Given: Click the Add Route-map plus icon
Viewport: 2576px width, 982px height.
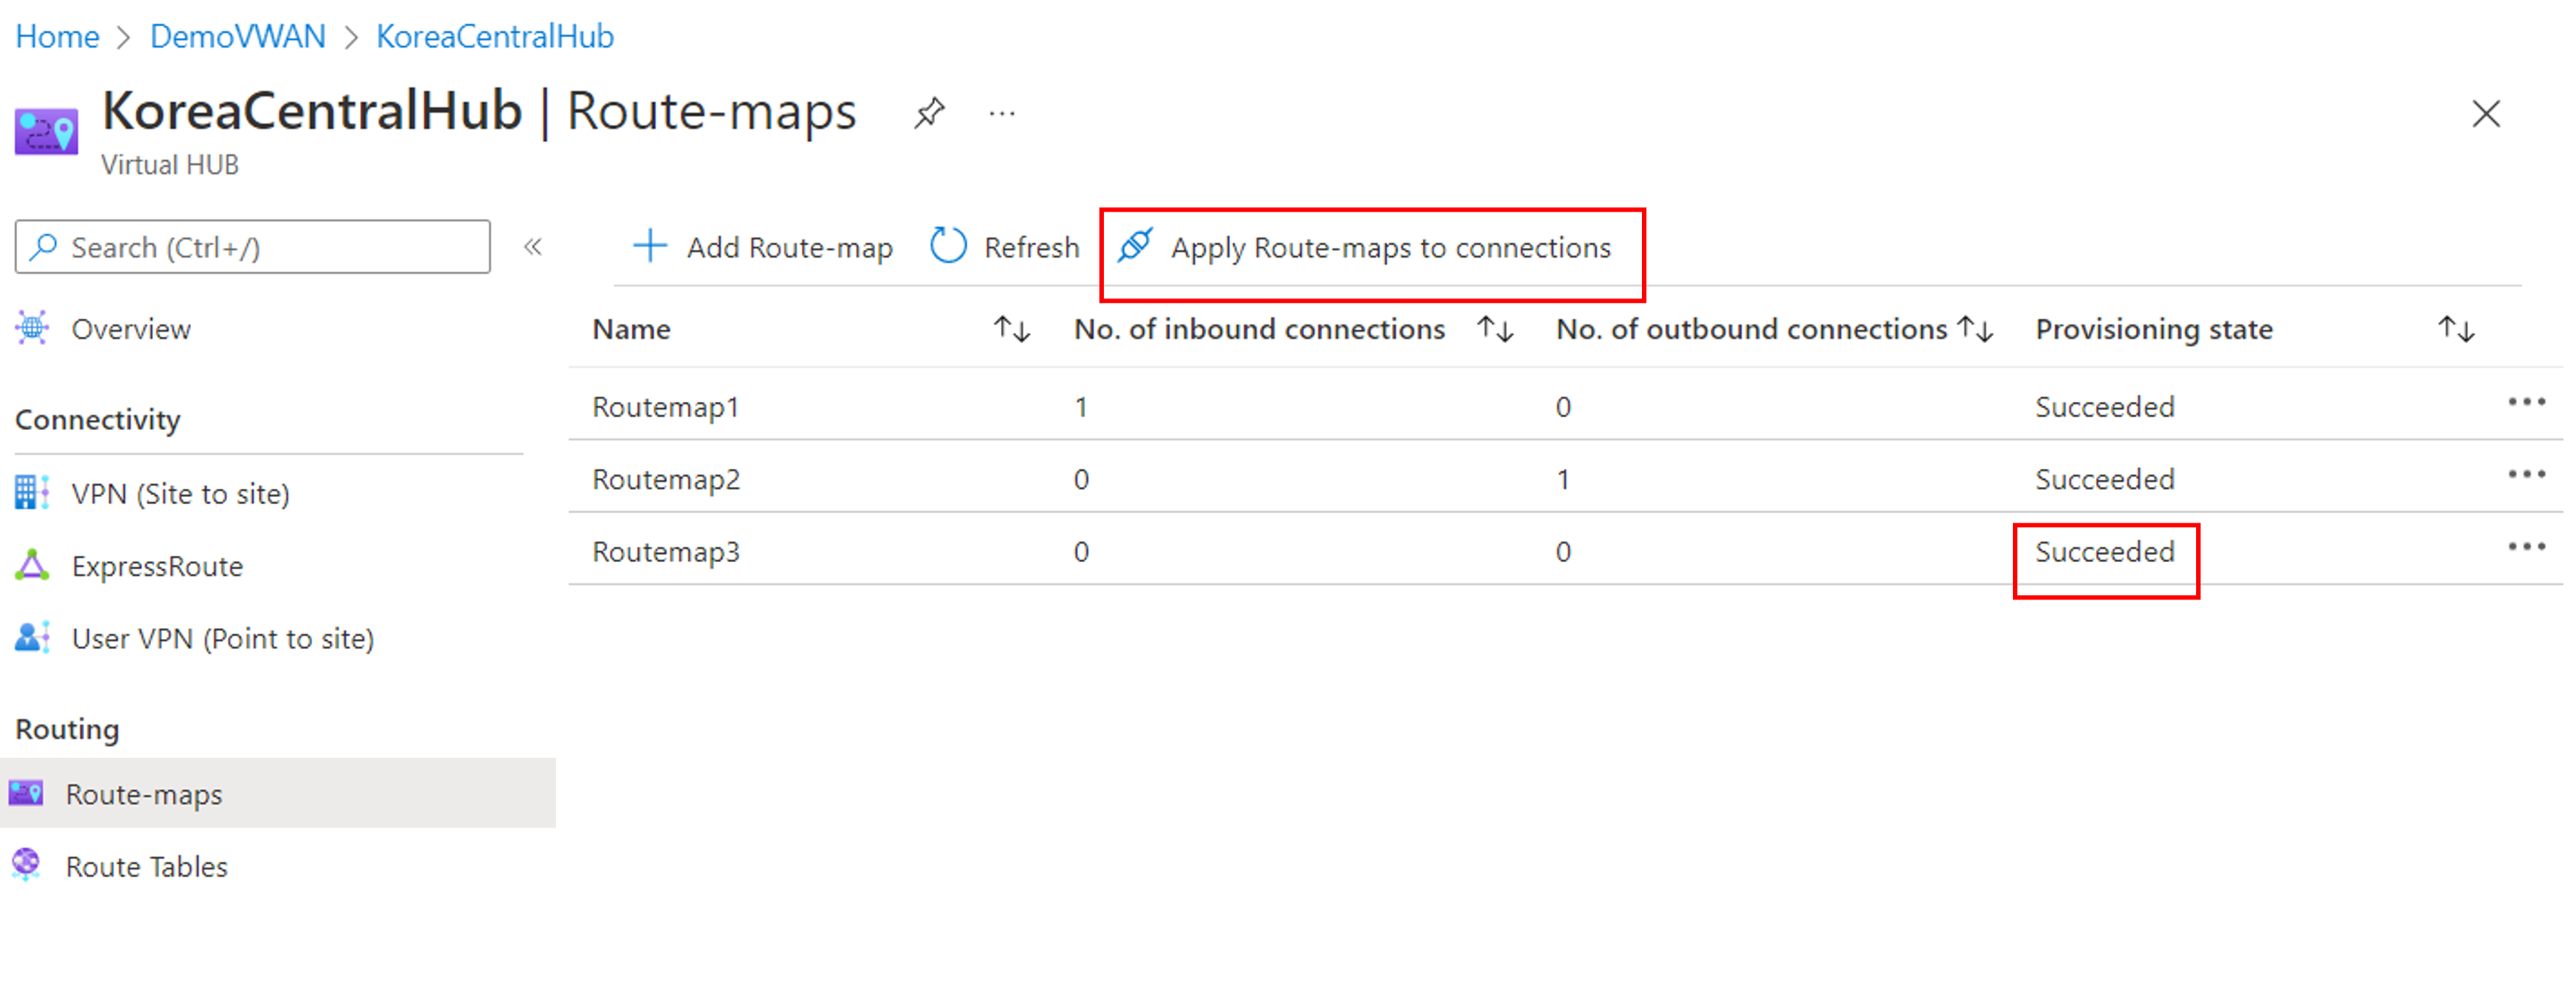Looking at the screenshot, I should point(650,246).
